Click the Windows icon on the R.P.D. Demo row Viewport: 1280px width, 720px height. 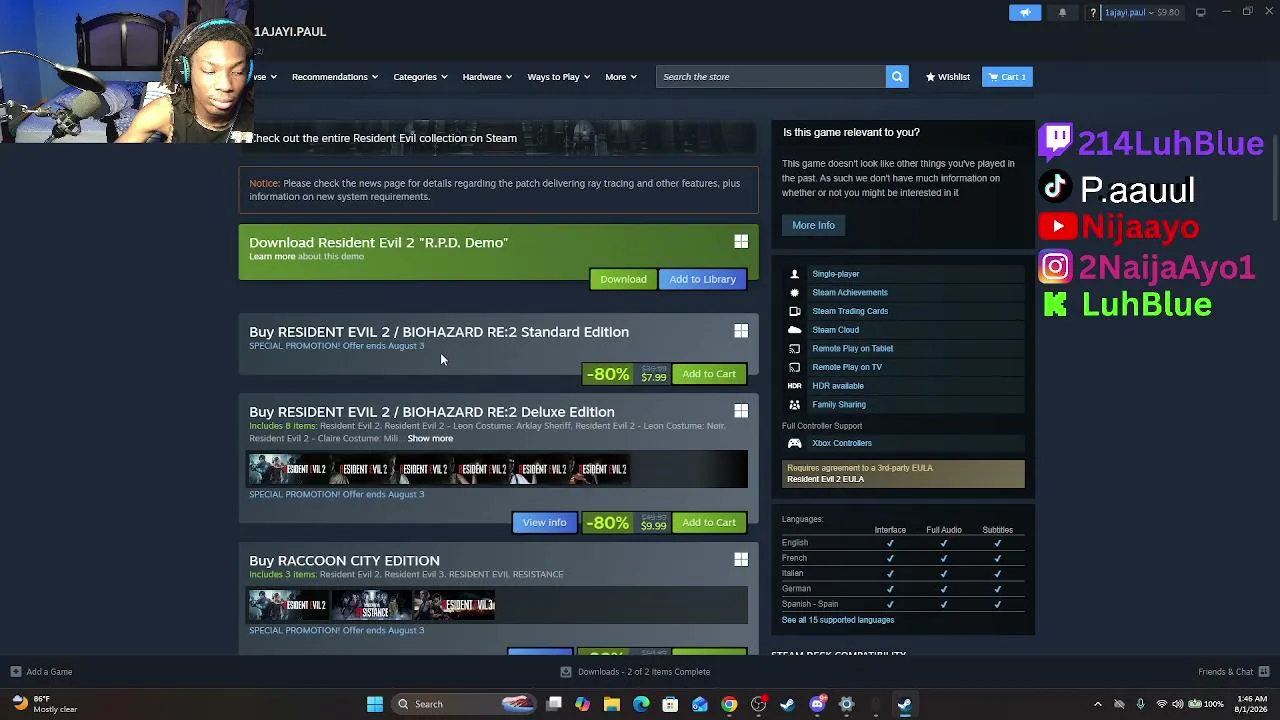(741, 242)
